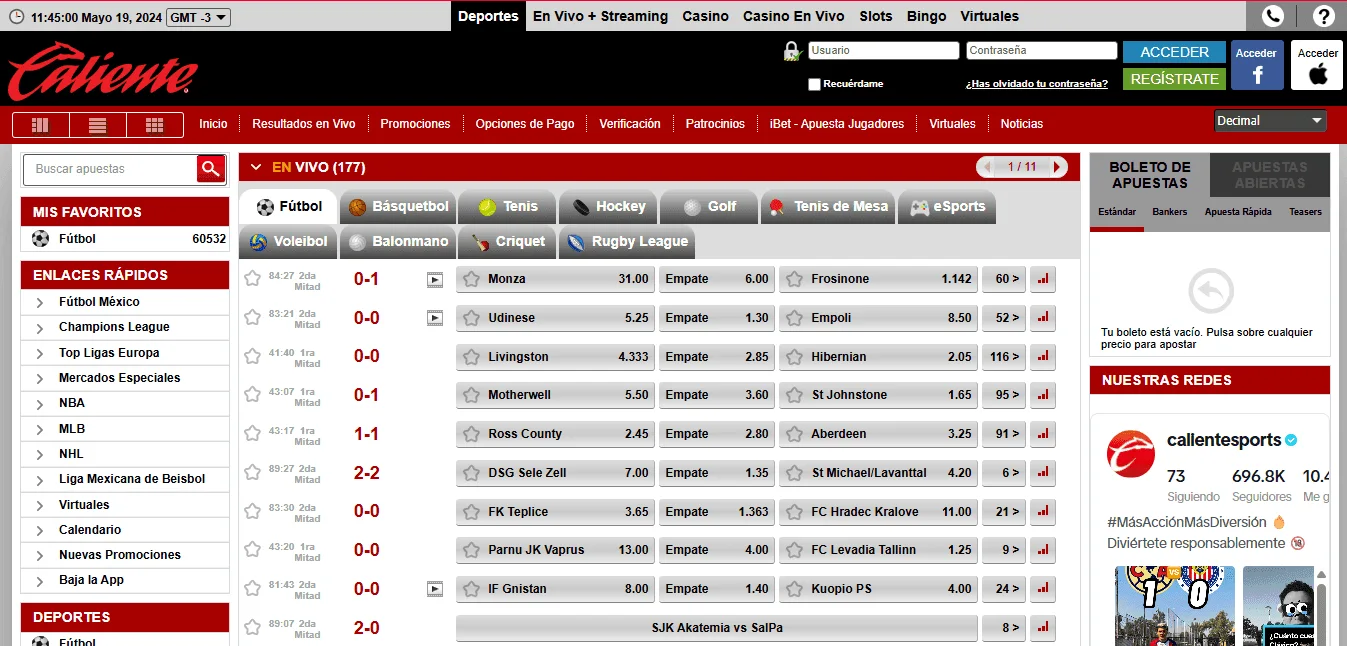Open live stream for Monza vs Frosinone

pyautogui.click(x=434, y=280)
